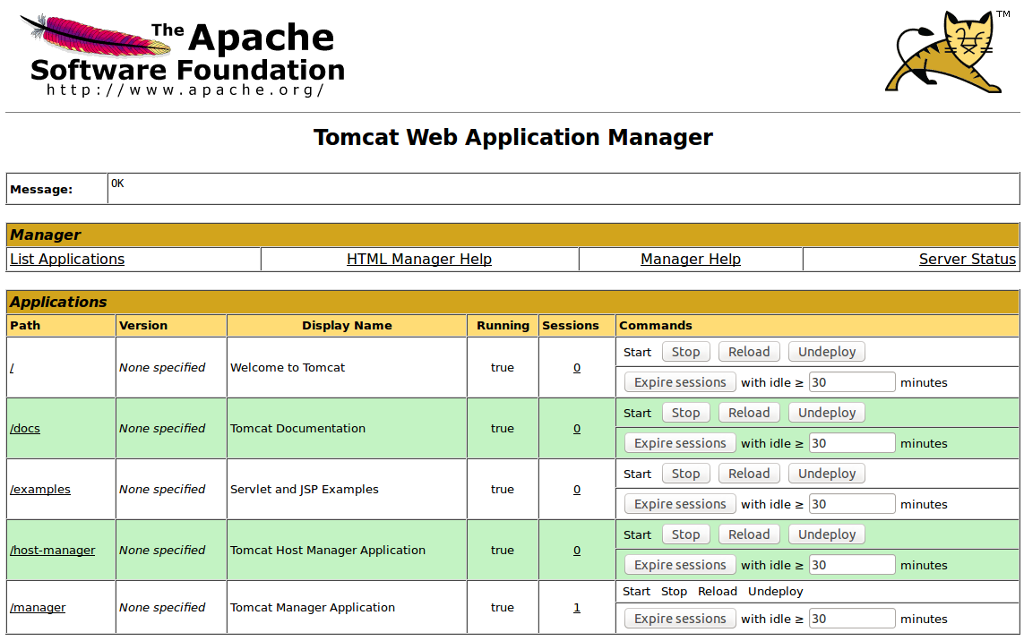Screen dimensions: 1024x641
Task: Click the 'Tomcat Web Application Manager' heading
Action: coord(513,138)
